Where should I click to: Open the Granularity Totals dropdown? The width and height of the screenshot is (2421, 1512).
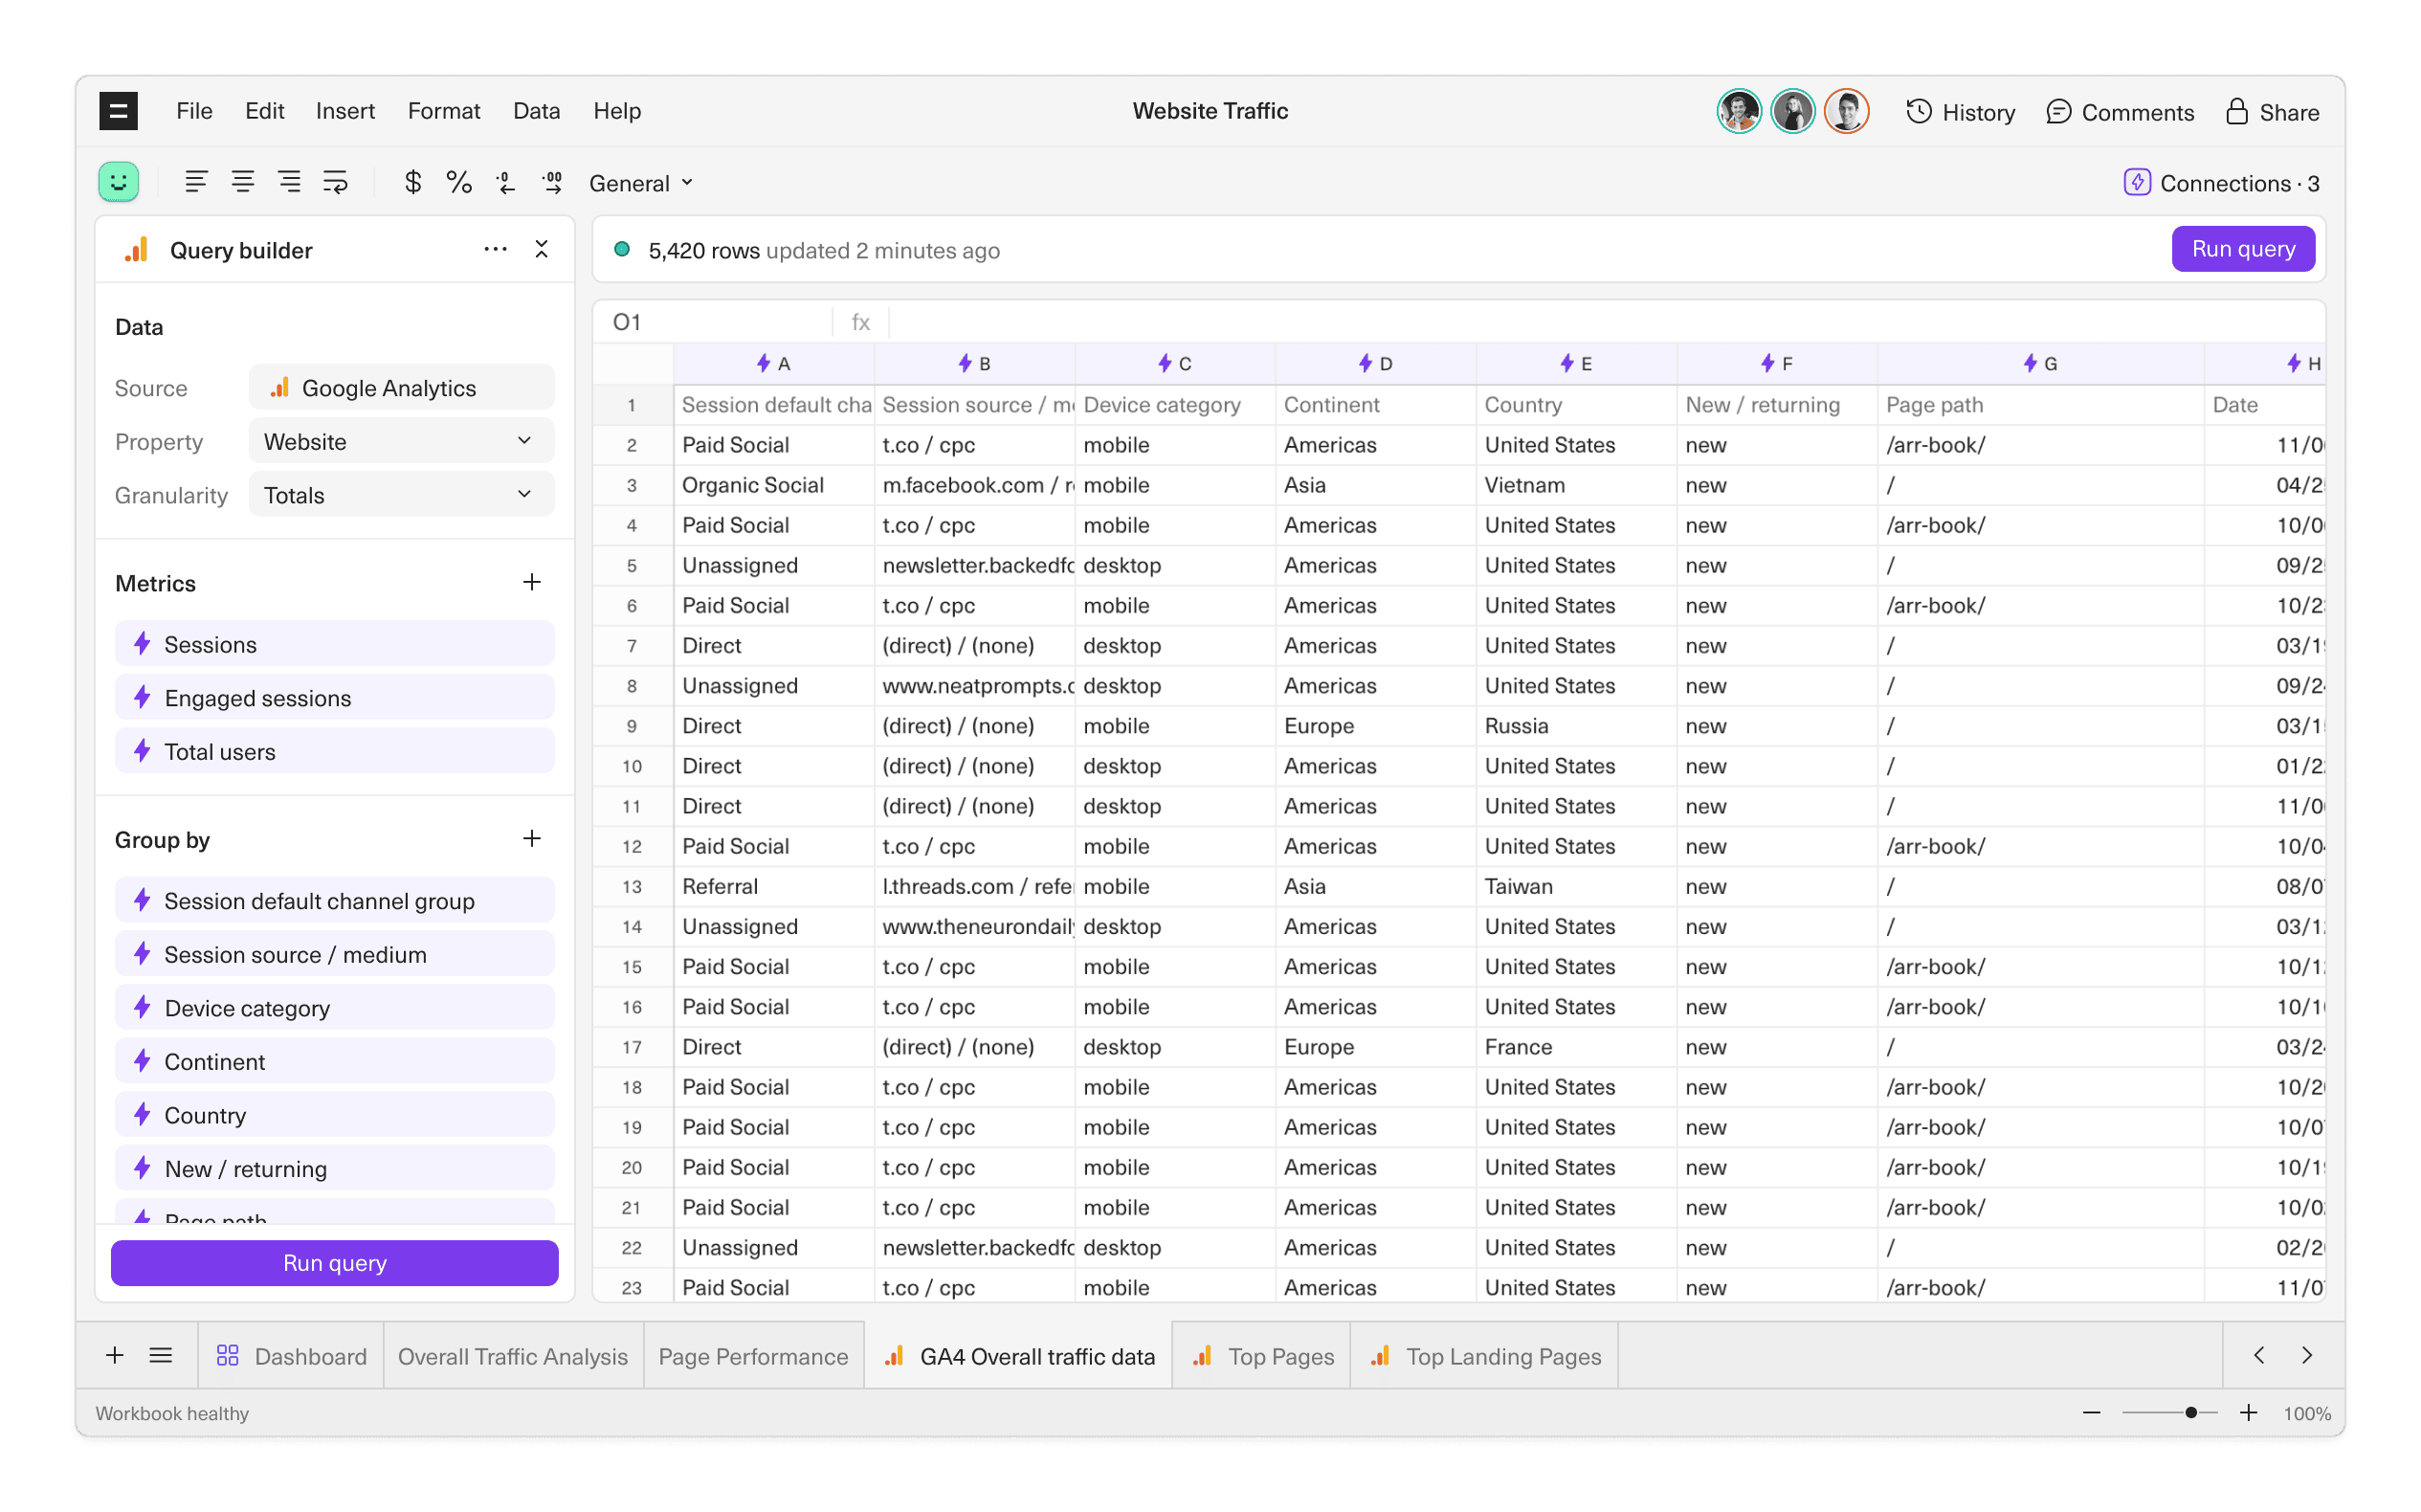[400, 494]
